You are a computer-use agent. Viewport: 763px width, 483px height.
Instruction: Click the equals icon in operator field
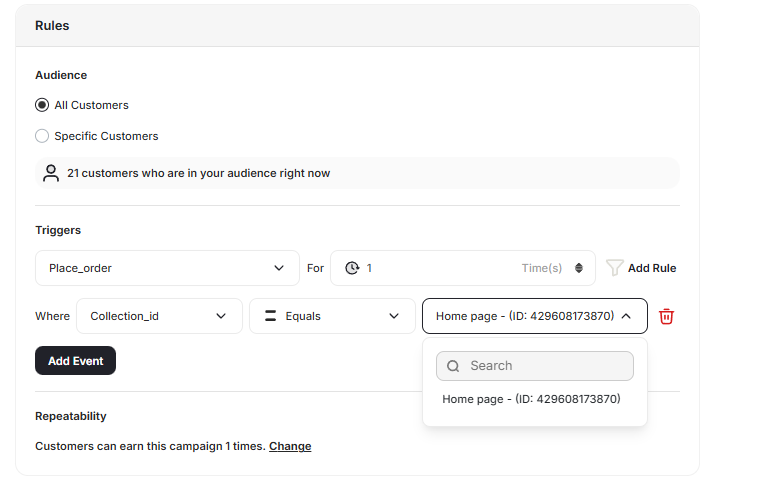pyautogui.click(x=270, y=316)
